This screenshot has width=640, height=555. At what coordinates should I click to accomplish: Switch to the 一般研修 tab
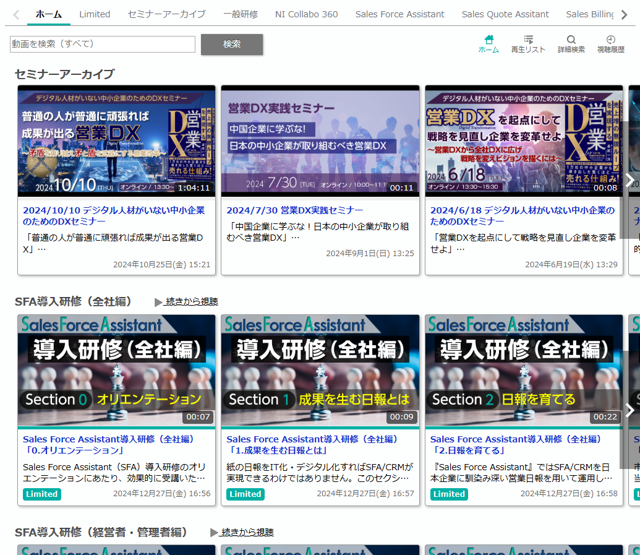coord(240,14)
